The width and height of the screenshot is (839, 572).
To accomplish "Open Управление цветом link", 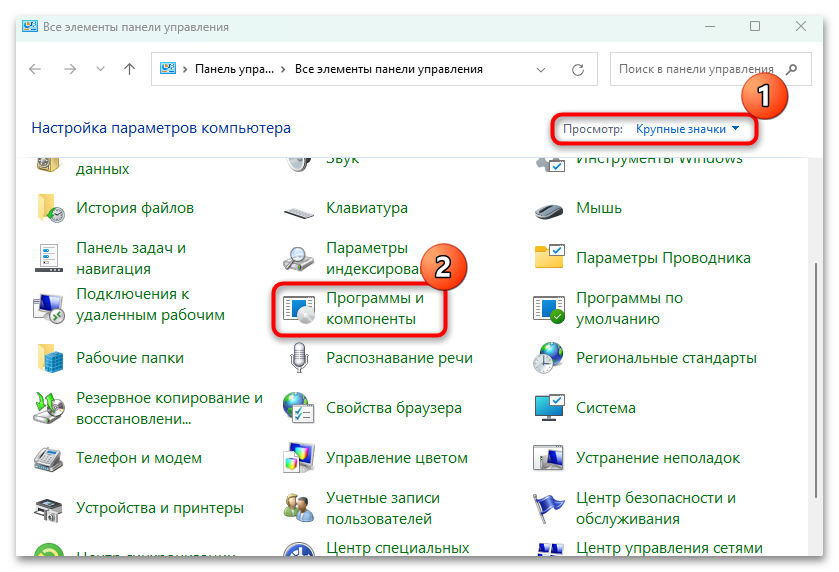I will coord(397,458).
